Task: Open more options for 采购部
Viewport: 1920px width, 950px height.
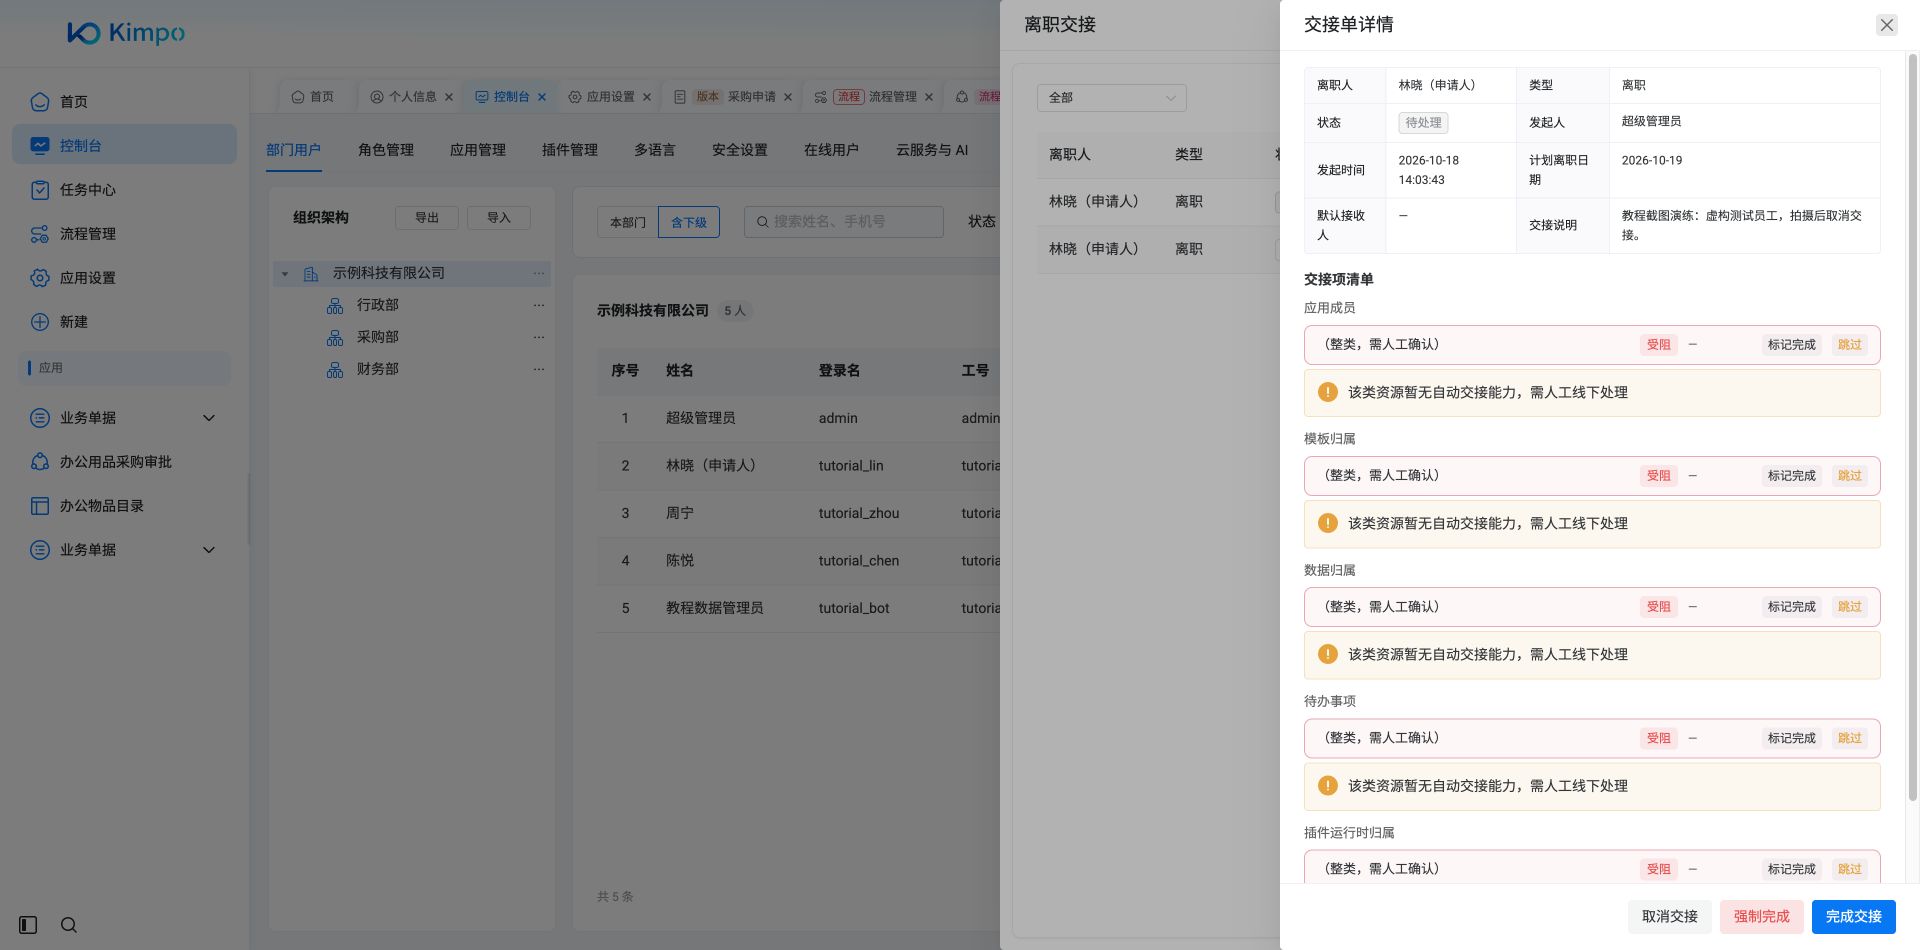Action: click(539, 337)
